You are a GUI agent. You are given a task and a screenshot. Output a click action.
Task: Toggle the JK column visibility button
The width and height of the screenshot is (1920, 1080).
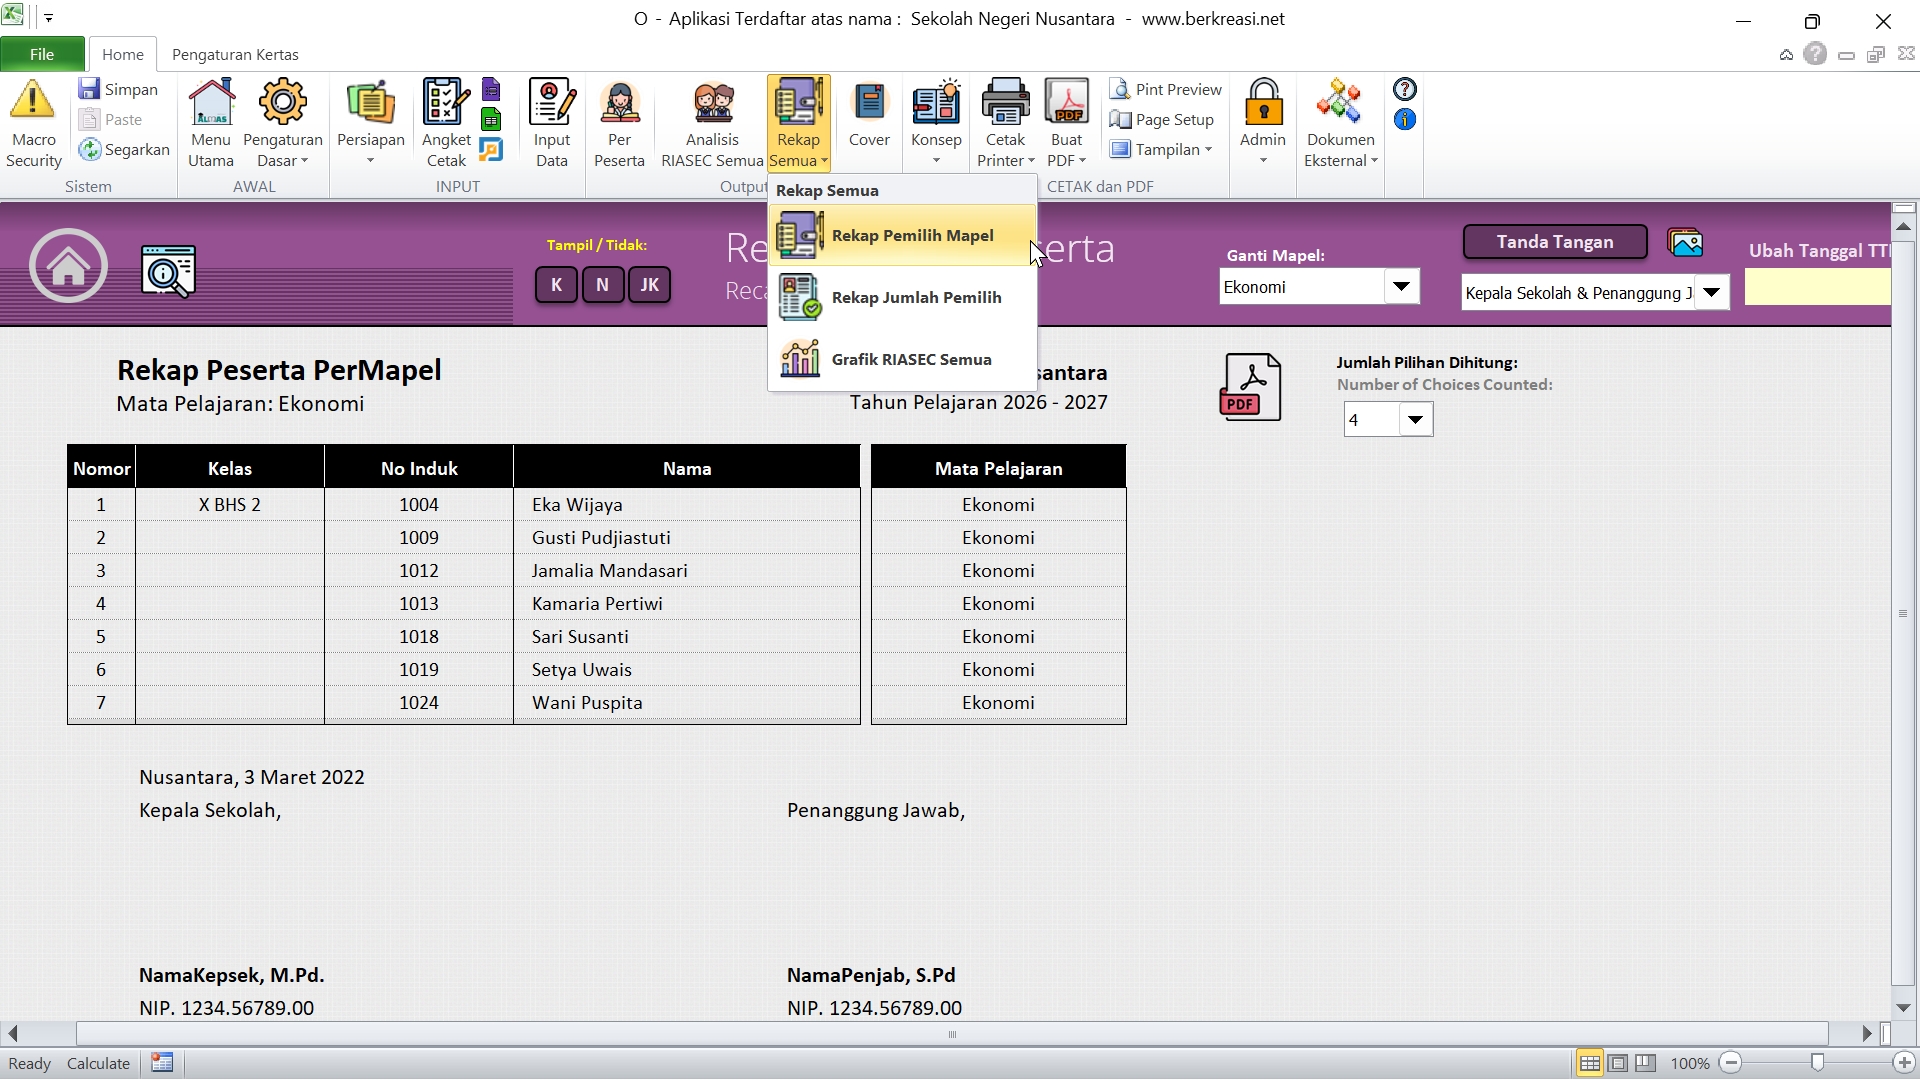click(x=649, y=285)
